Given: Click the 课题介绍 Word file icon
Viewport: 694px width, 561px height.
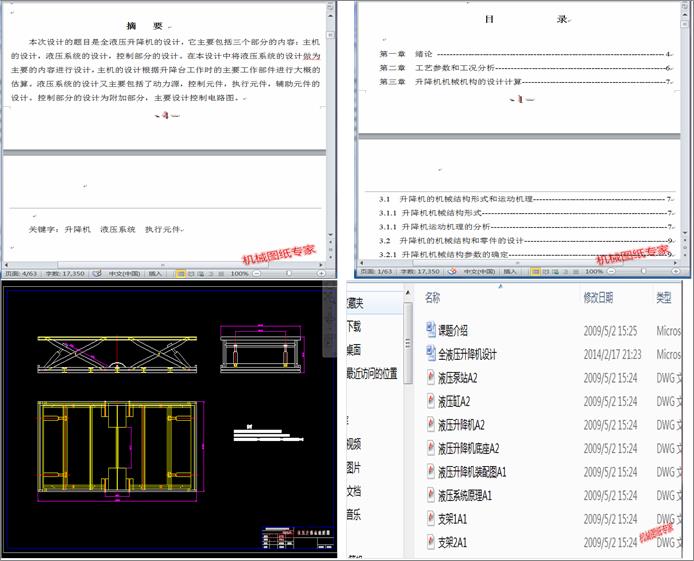Looking at the screenshot, I should click(x=430, y=330).
